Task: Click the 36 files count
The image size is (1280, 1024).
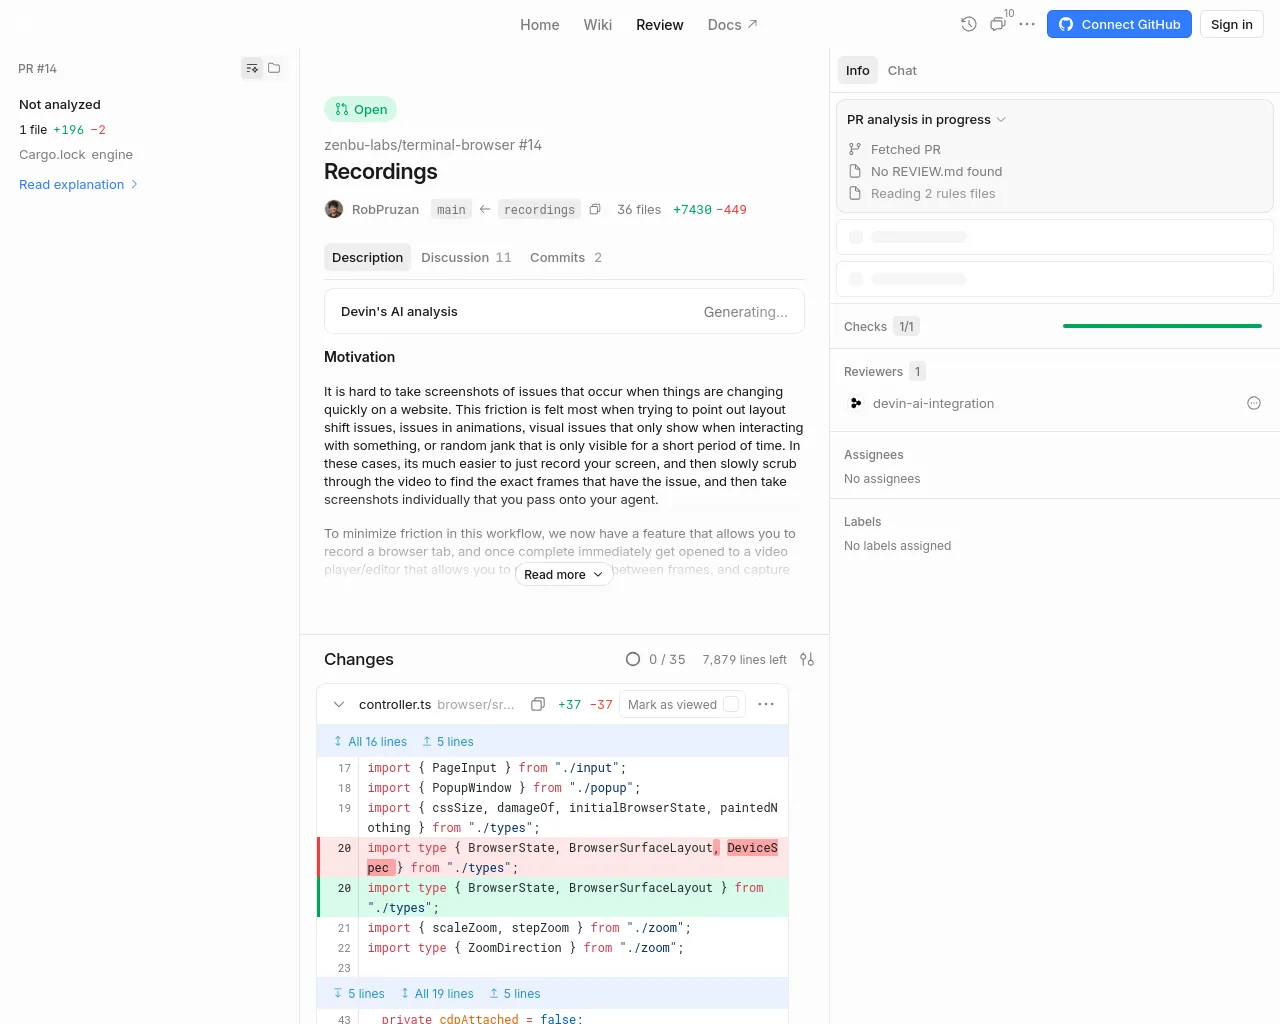Action: (639, 209)
